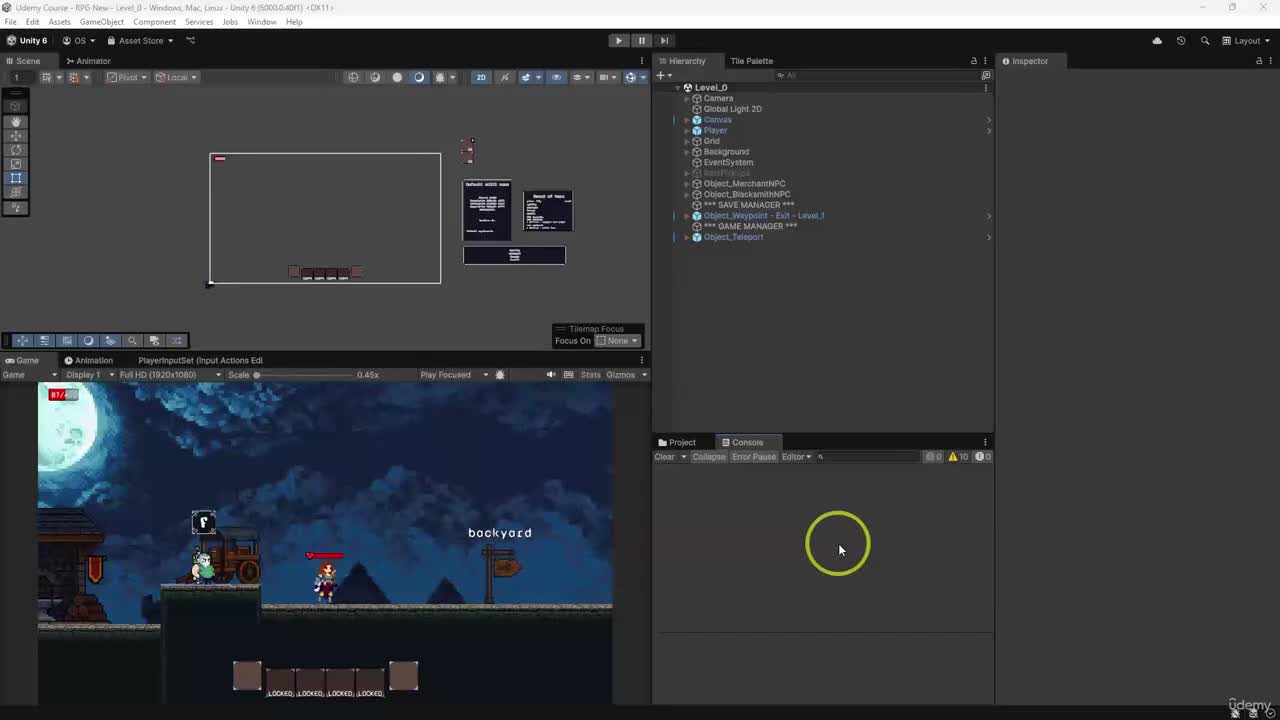Toggle Mute Audio in Game view
Image resolution: width=1280 pixels, height=720 pixels.
tap(550, 375)
